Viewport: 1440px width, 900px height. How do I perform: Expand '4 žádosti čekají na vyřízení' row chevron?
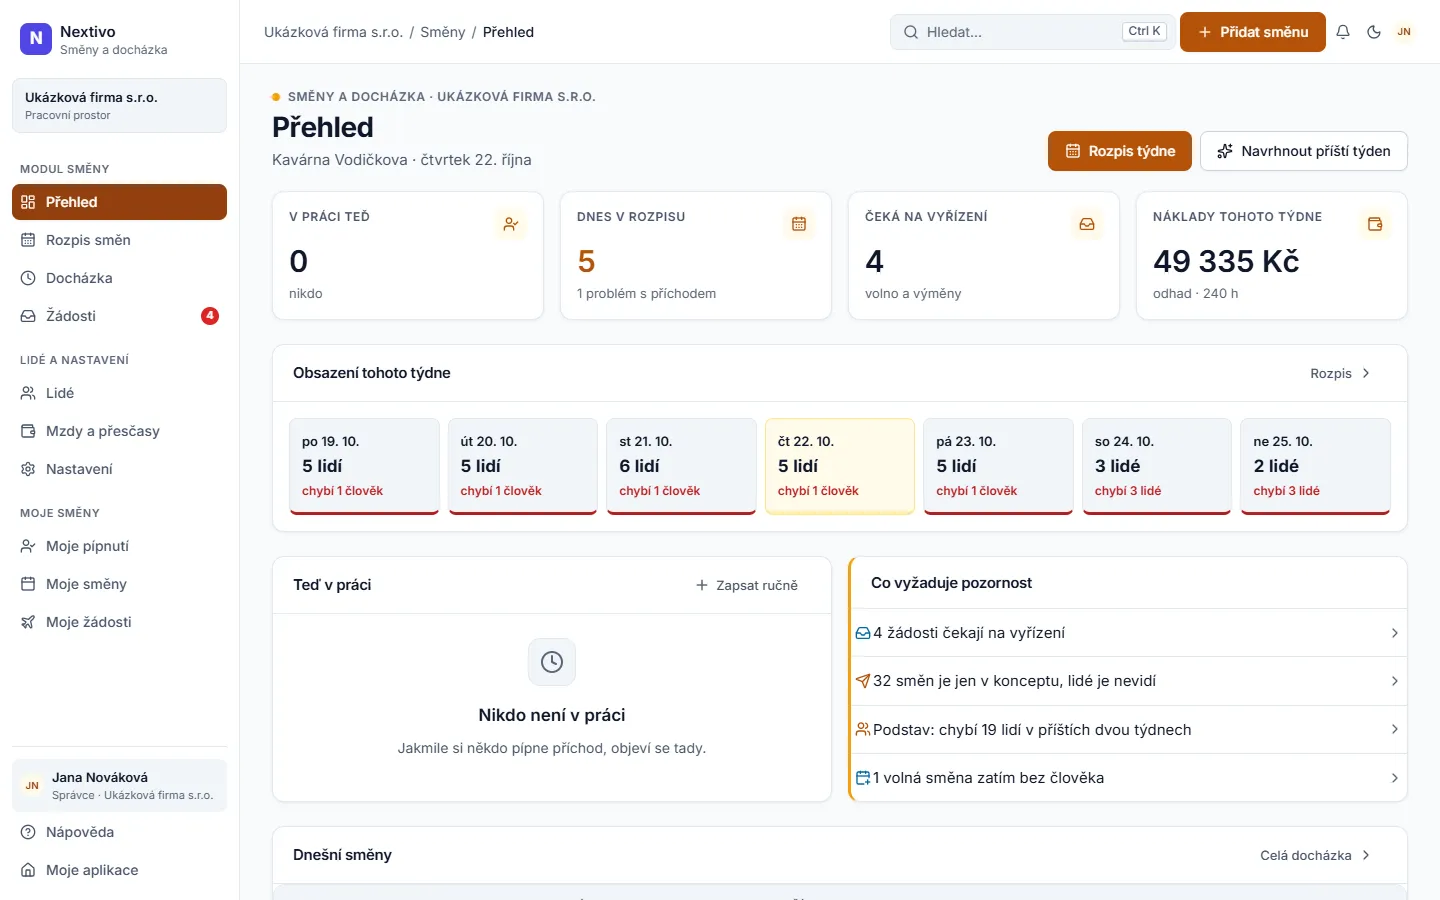point(1394,633)
